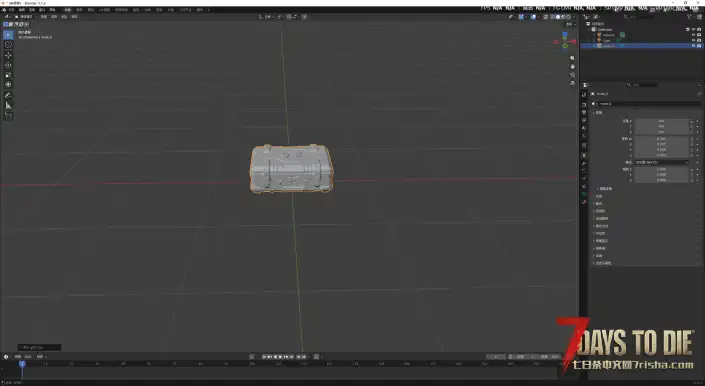
Task: Open the viewport shading options dropdown arrow
Action: (574, 17)
